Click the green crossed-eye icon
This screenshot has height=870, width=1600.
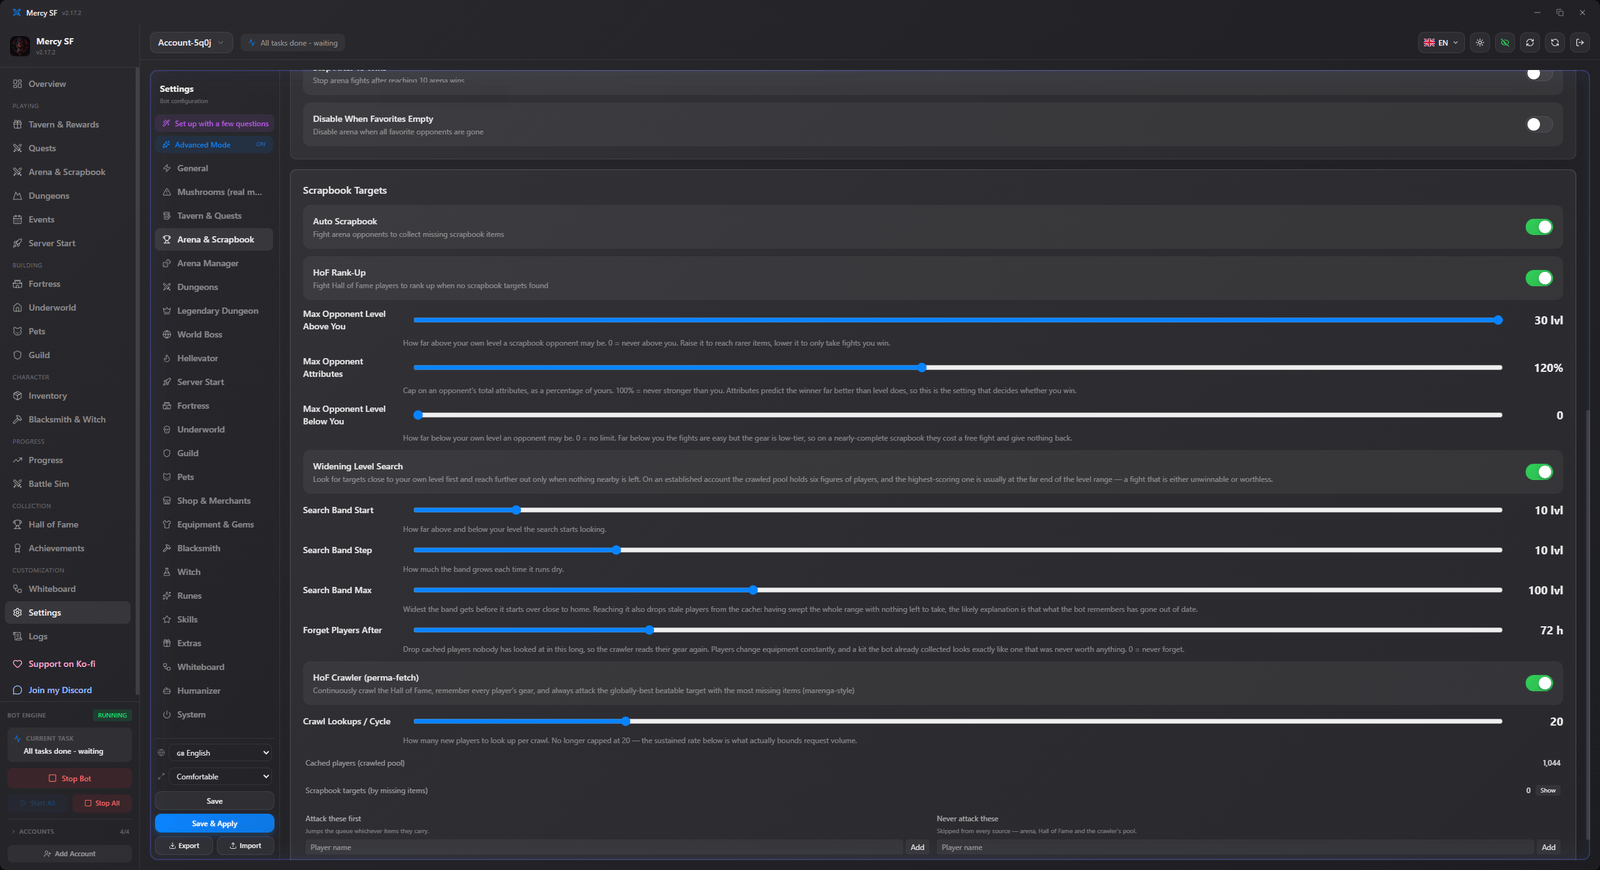(1505, 43)
